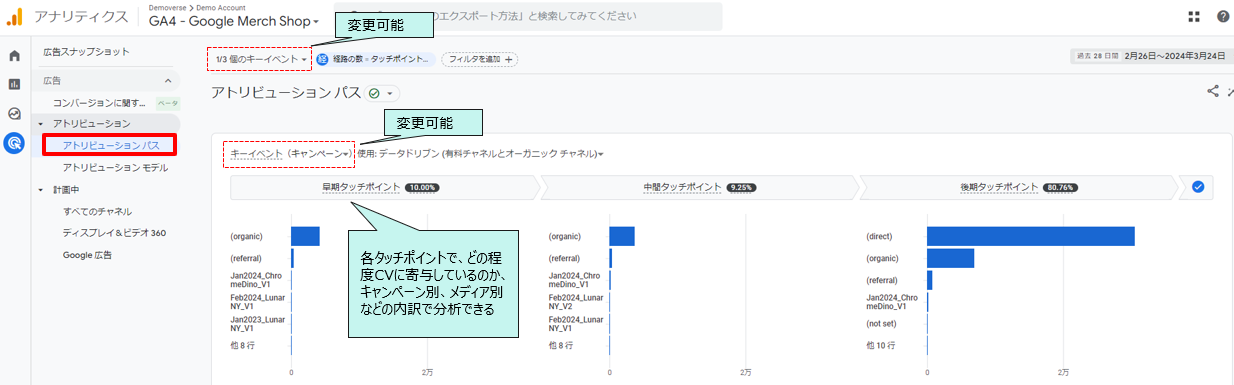Open the 使用: データドリブン model dropdown
This screenshot has height=385, width=1234.
(480, 154)
